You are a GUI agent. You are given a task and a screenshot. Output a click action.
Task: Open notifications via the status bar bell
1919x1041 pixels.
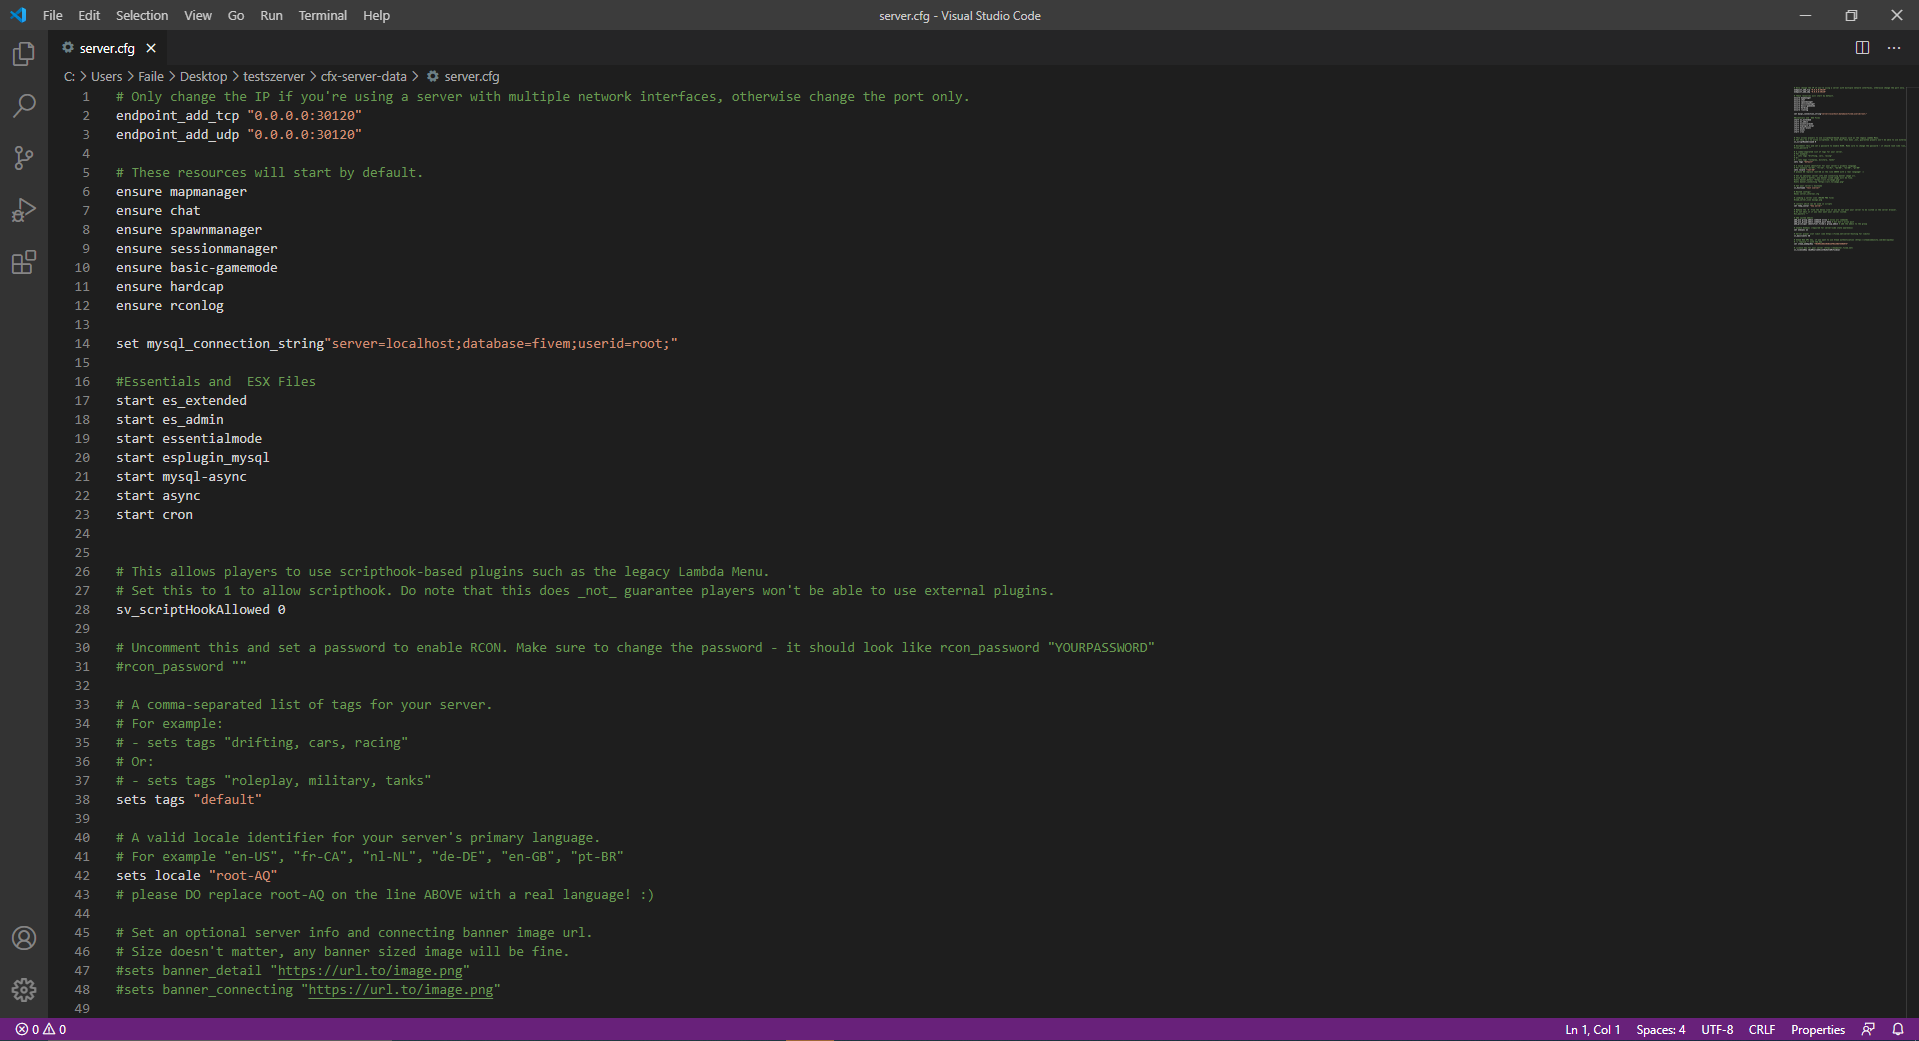pos(1898,1029)
